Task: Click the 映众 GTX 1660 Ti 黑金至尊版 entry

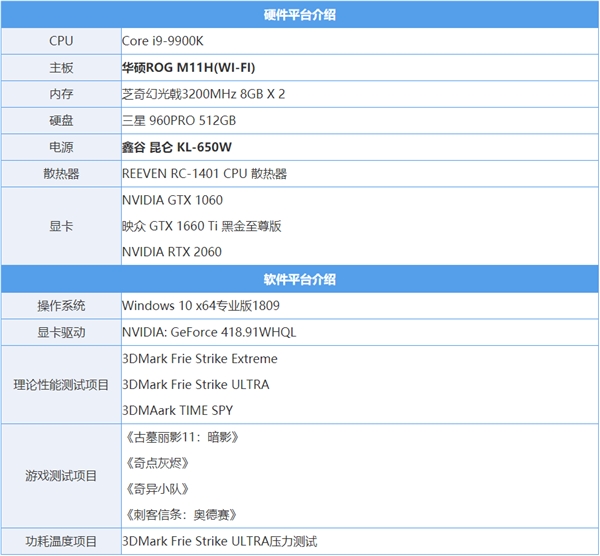Action: tap(201, 226)
